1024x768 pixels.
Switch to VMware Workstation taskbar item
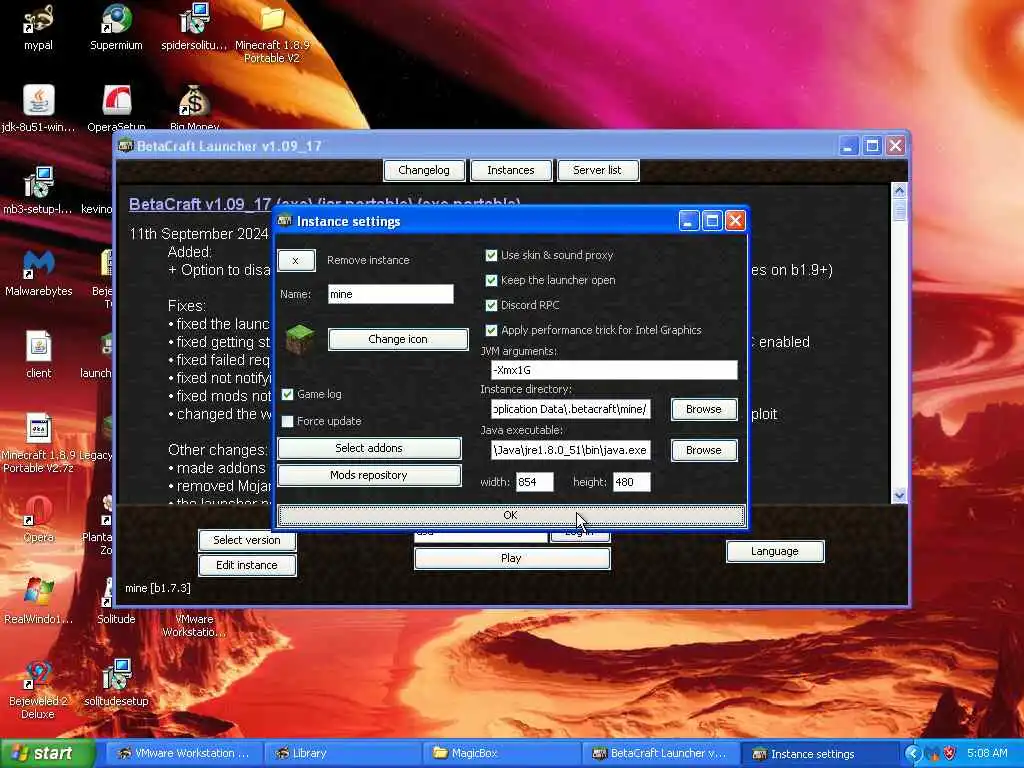[184, 753]
